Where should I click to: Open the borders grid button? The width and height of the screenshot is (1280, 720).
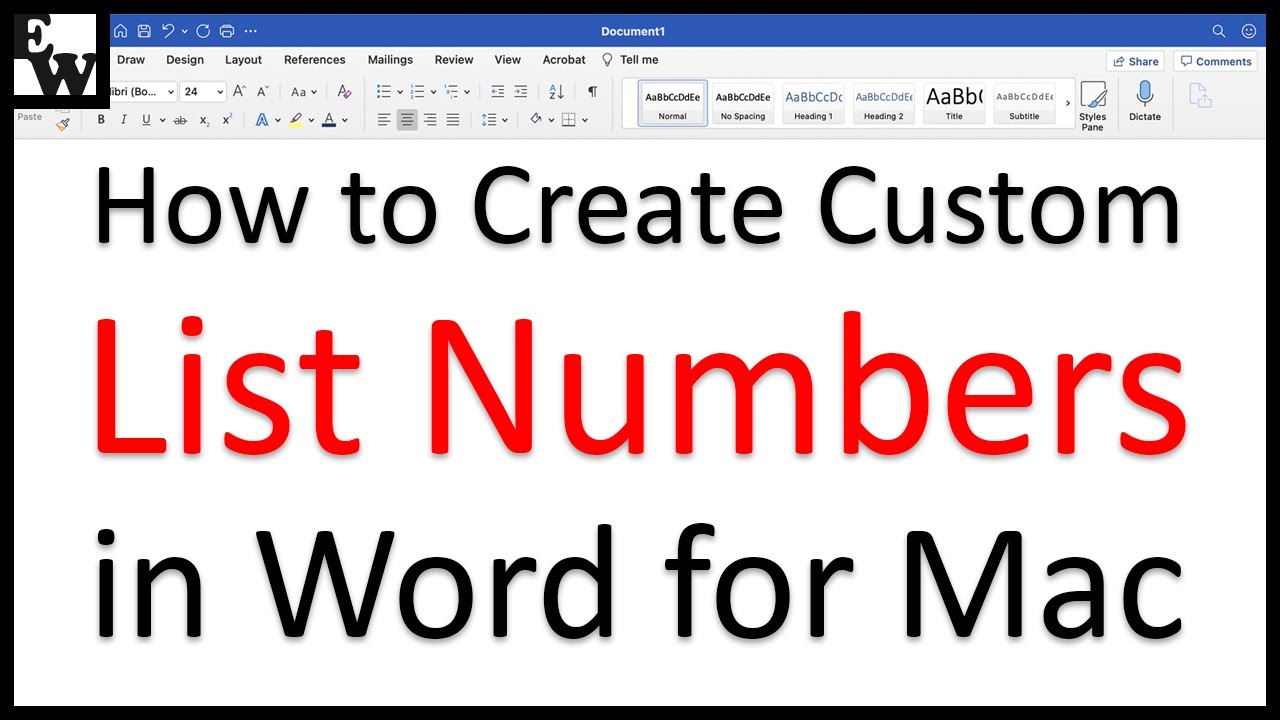(569, 120)
